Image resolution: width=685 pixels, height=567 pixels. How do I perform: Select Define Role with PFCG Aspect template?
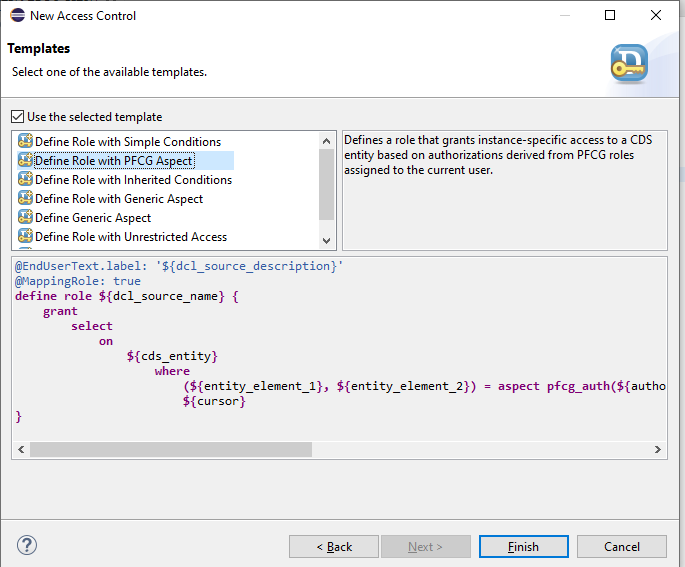(114, 161)
